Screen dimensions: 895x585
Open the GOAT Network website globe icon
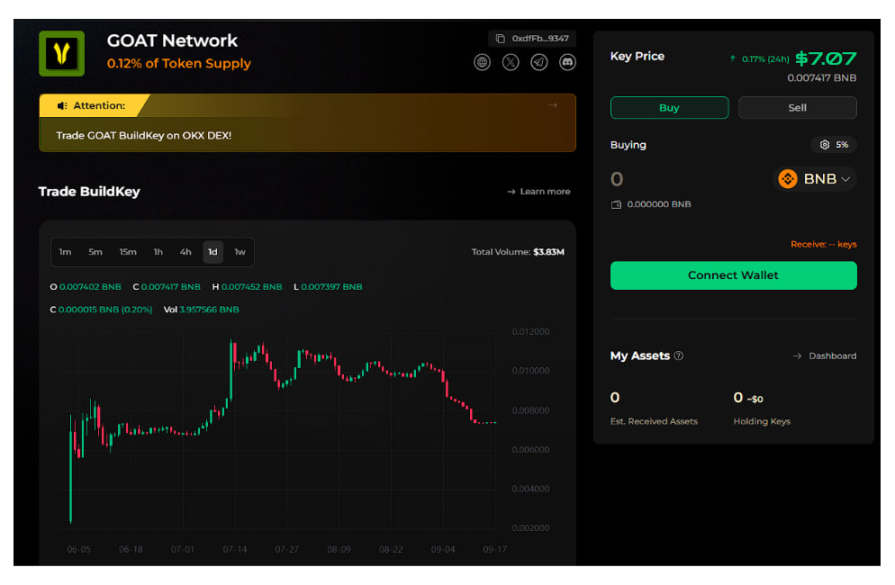[483, 62]
